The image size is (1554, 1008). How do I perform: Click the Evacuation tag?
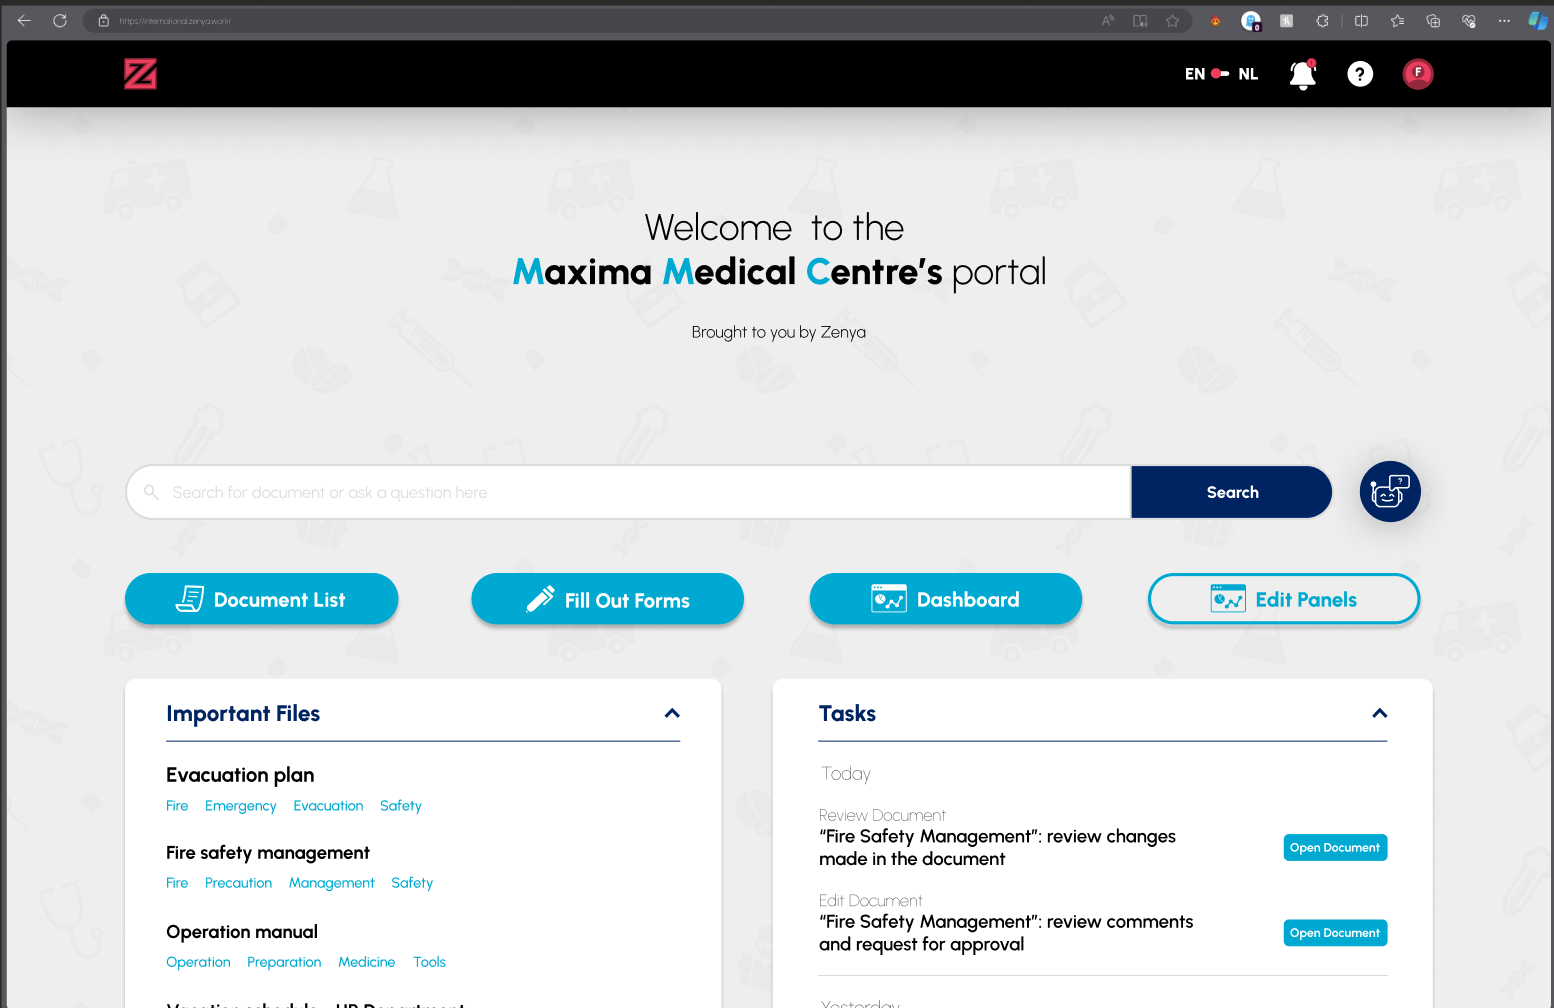click(x=328, y=806)
